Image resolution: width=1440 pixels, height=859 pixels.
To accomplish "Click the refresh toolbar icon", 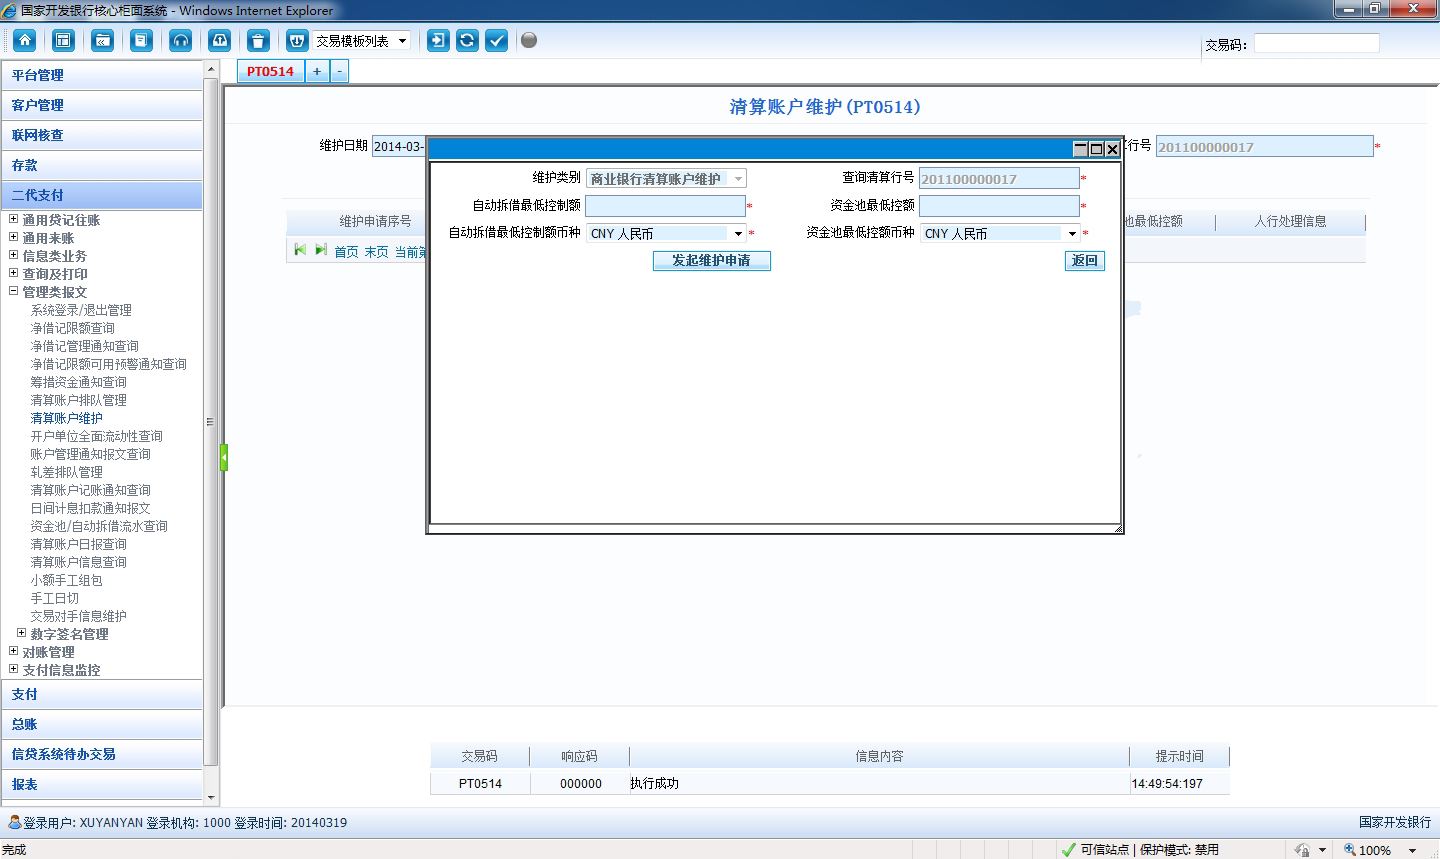I will coord(467,40).
